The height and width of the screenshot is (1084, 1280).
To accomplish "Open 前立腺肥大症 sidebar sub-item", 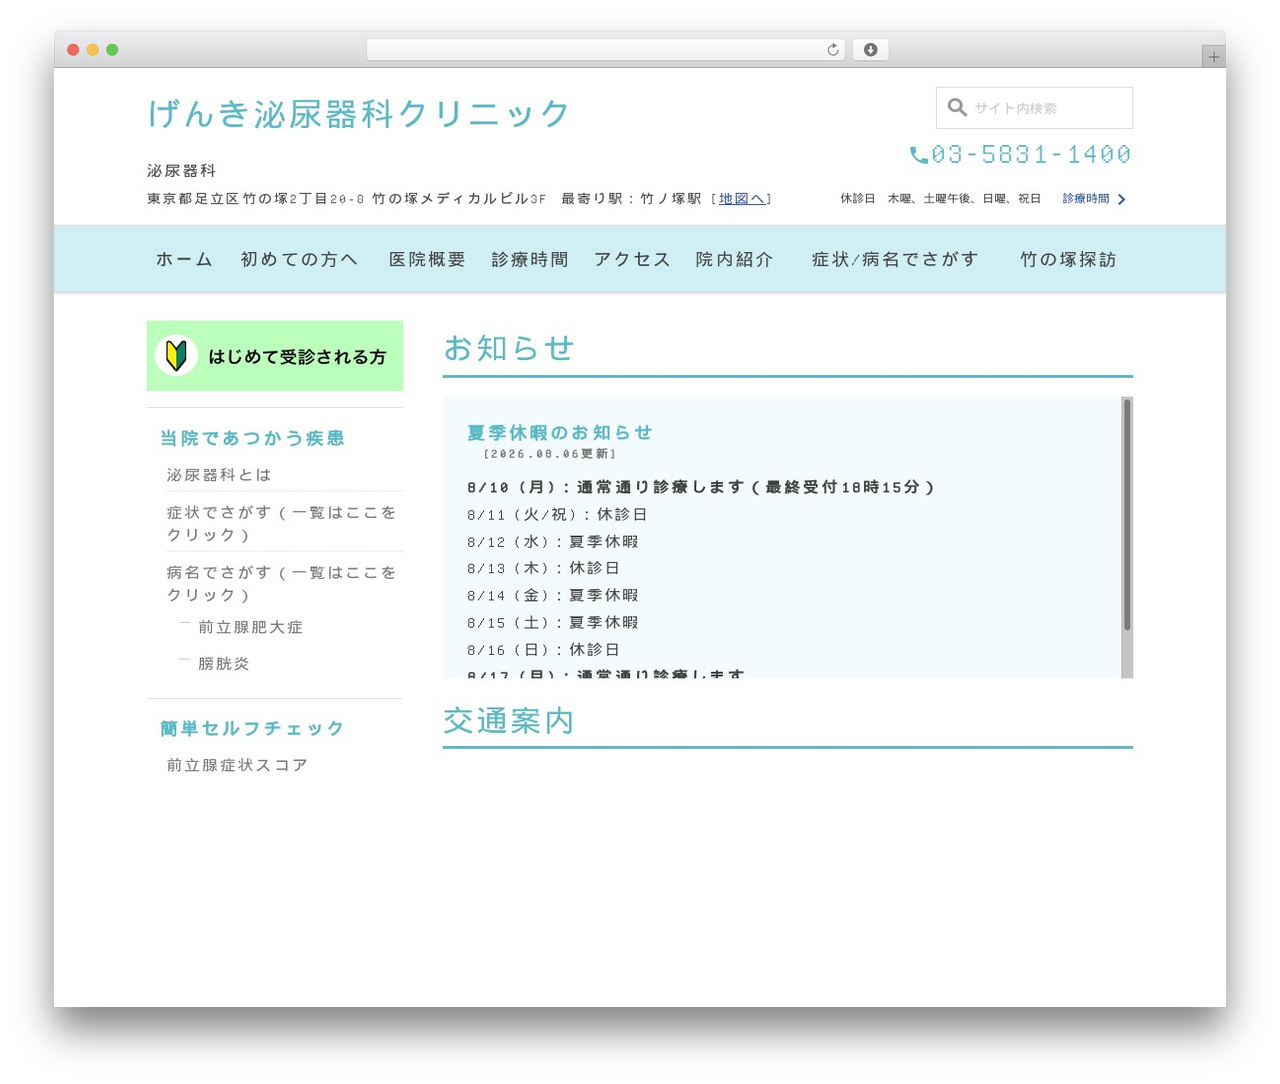I will [250, 627].
